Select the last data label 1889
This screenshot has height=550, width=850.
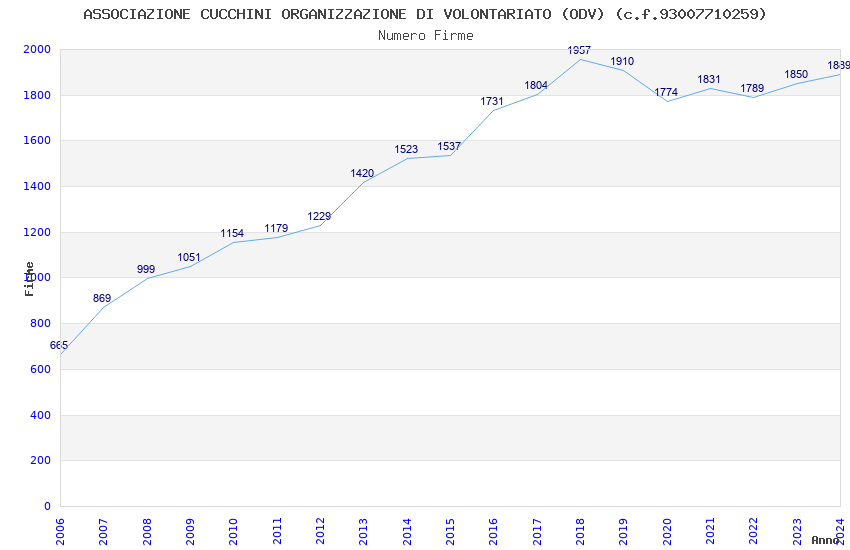click(x=838, y=66)
